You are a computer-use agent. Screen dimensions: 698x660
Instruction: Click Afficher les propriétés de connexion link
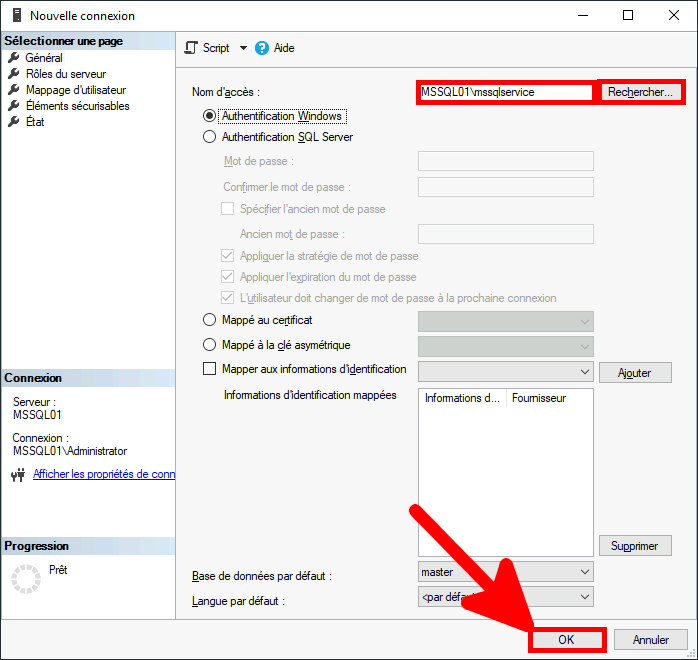tap(104, 474)
